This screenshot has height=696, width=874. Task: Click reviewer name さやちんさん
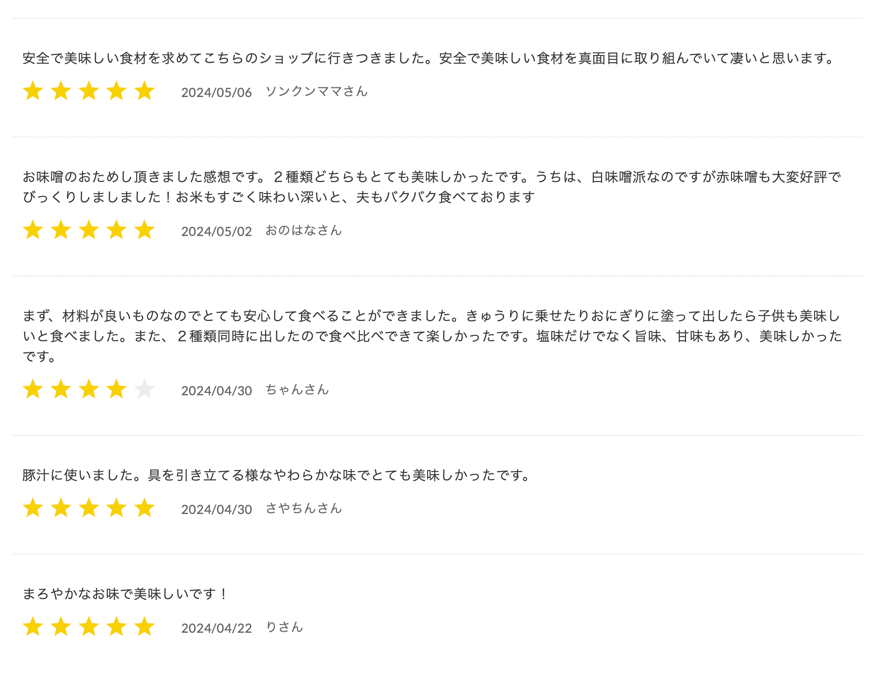[303, 508]
